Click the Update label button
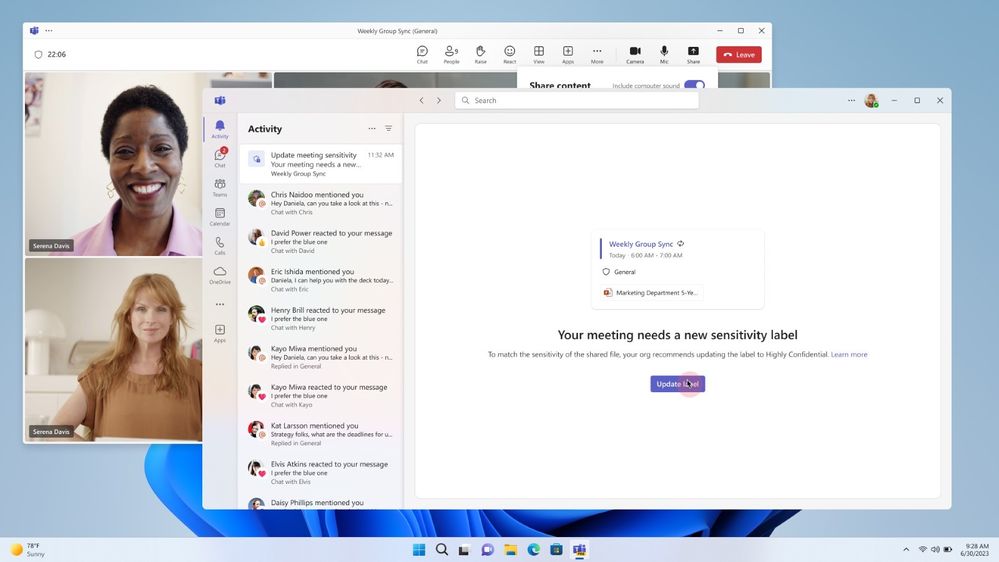Image resolution: width=999 pixels, height=562 pixels. (x=677, y=384)
